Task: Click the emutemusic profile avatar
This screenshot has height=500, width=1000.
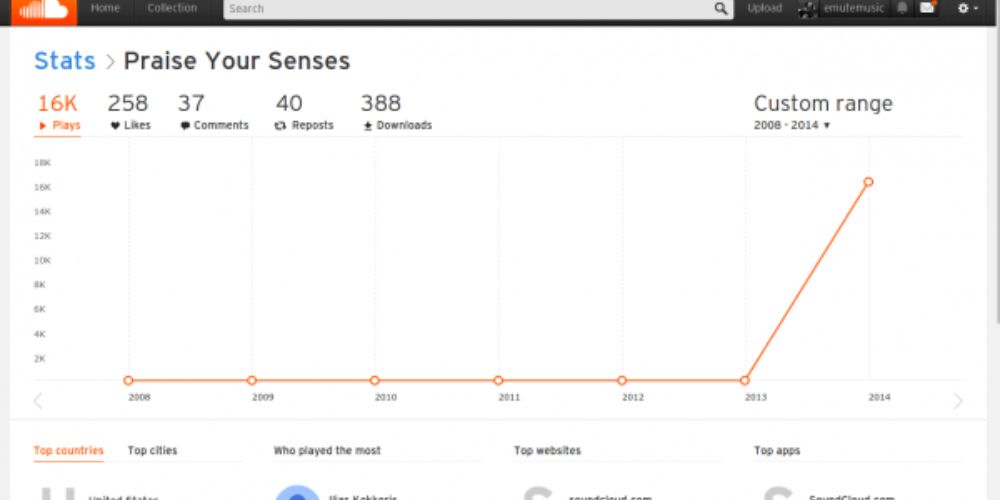Action: click(808, 9)
